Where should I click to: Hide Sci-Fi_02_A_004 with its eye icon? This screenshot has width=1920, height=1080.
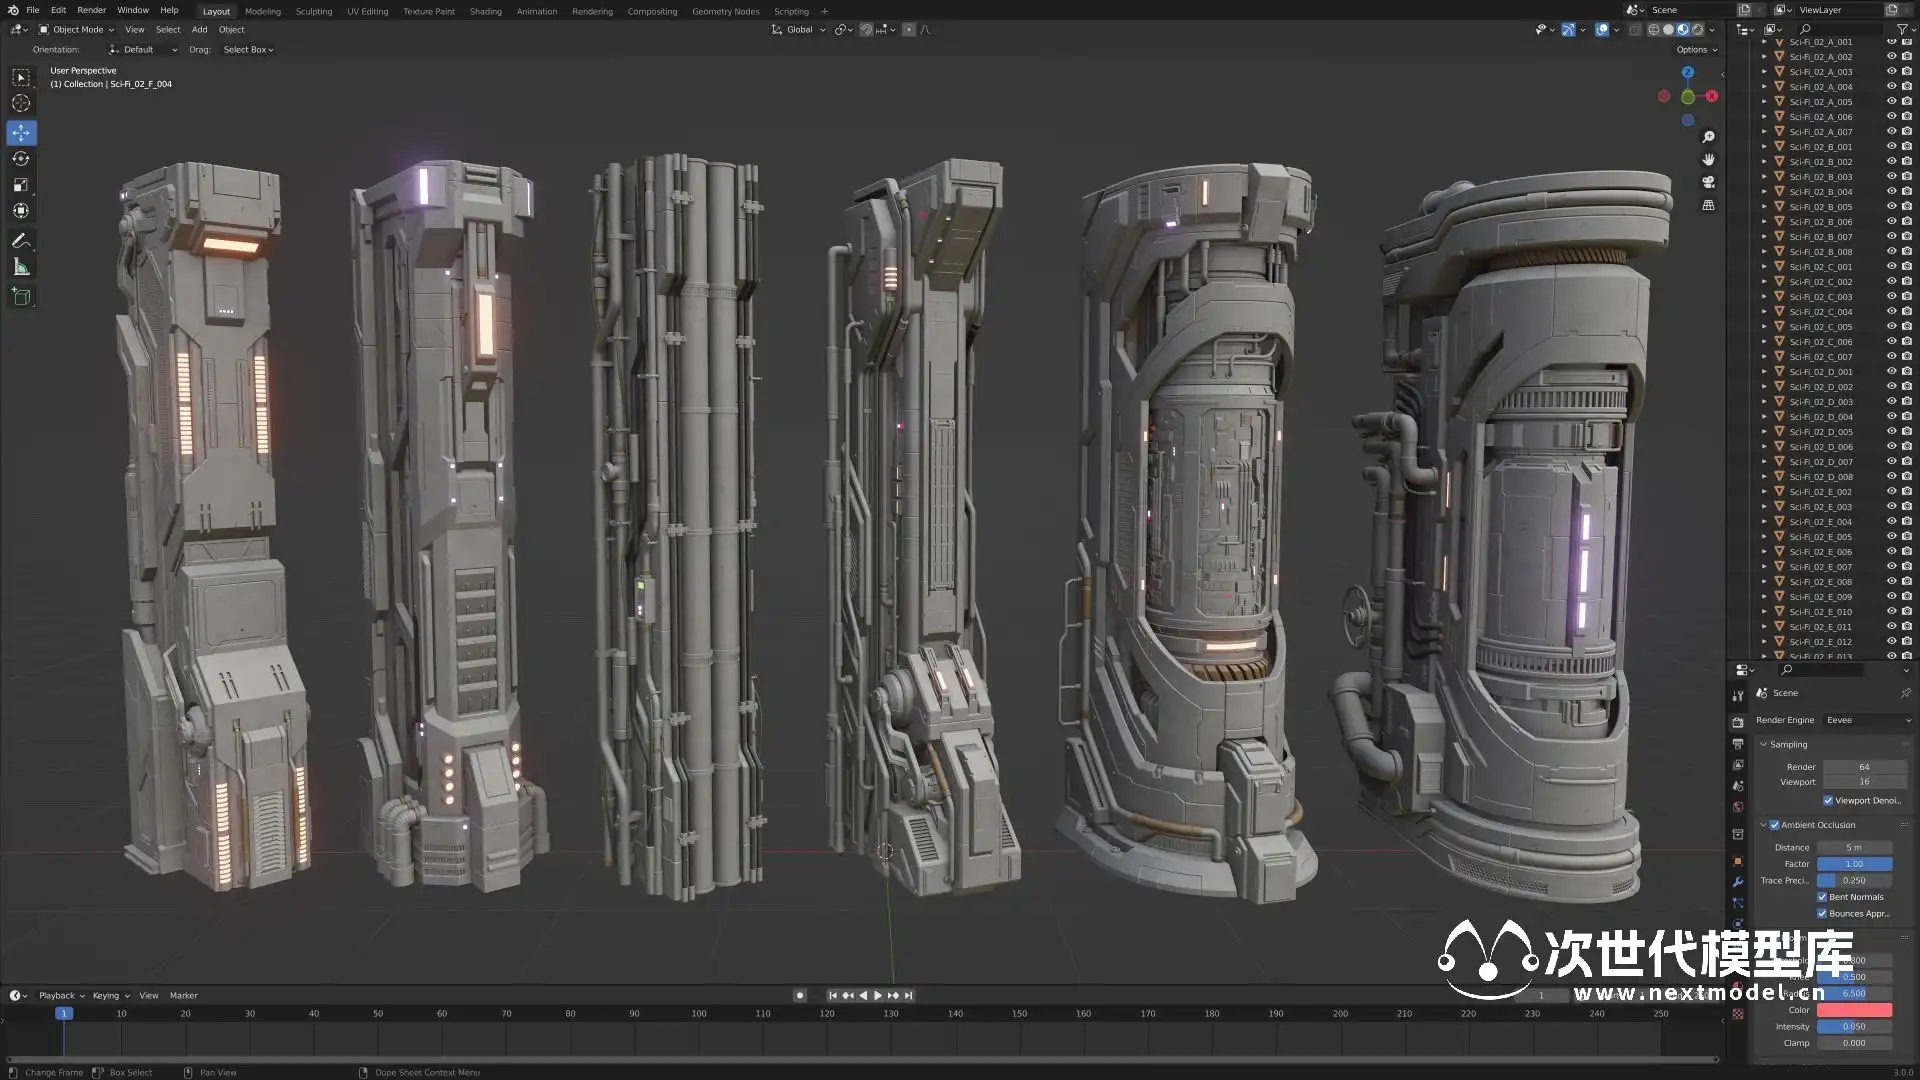(1891, 87)
